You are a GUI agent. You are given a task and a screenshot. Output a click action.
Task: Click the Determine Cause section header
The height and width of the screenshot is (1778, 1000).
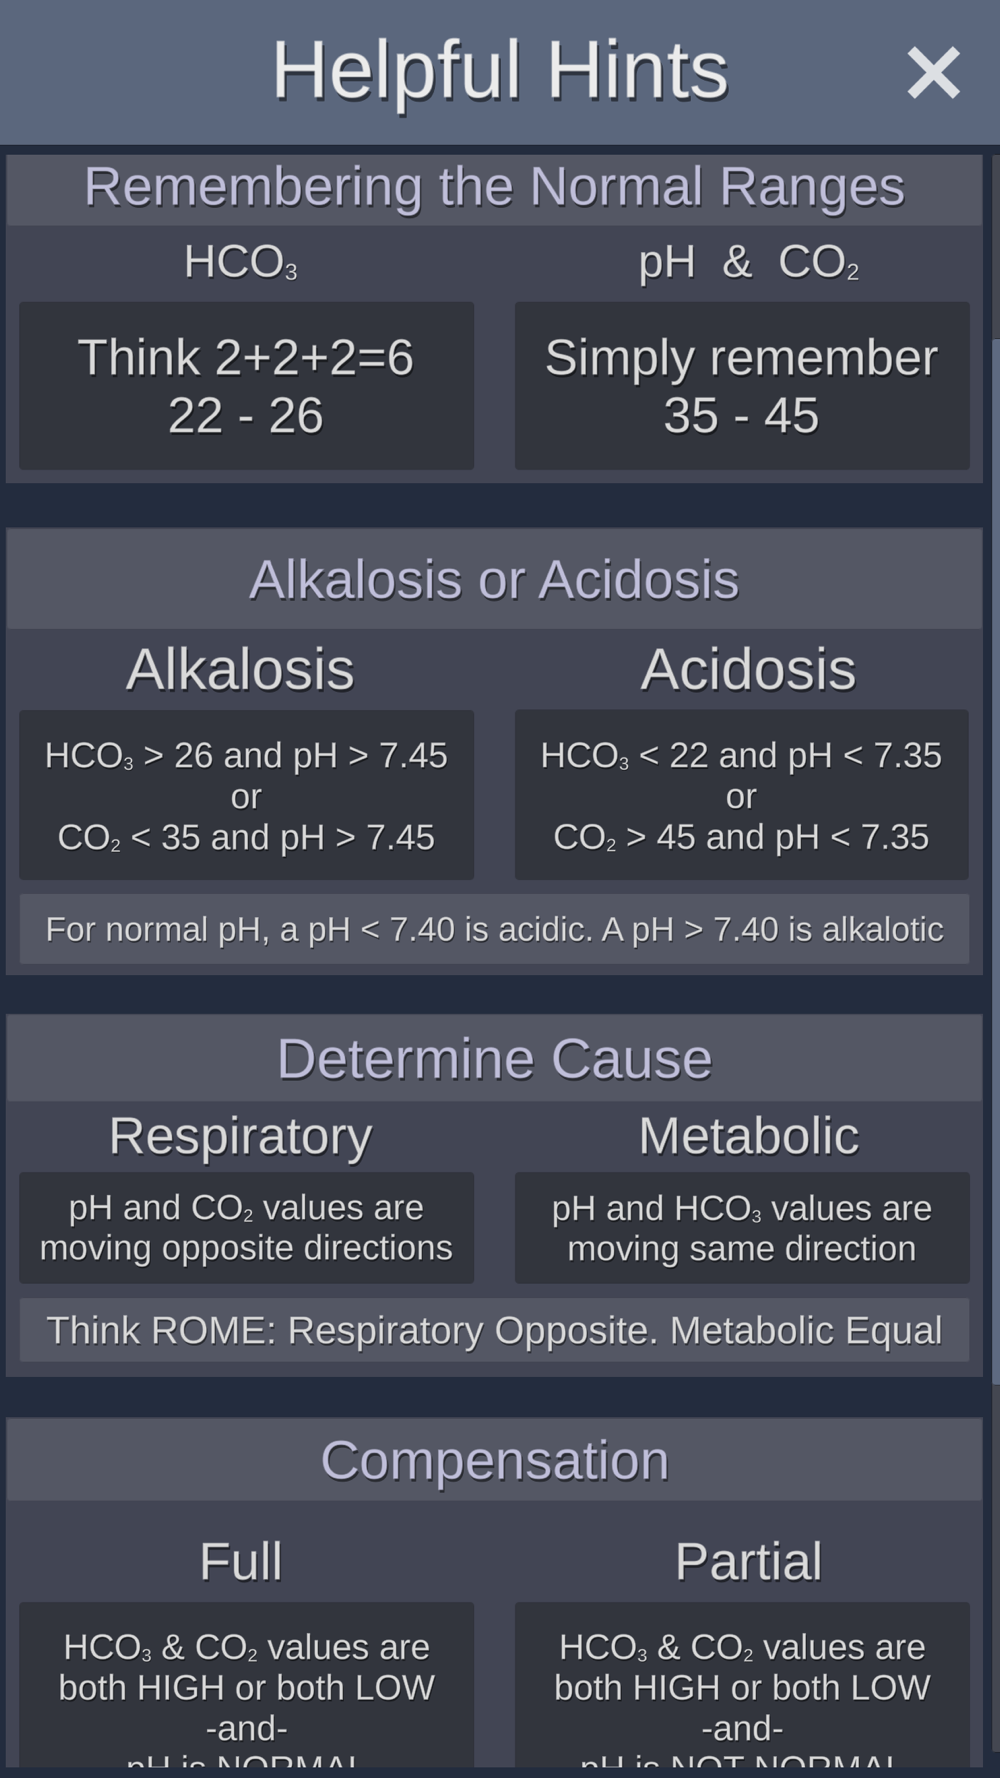494,1059
